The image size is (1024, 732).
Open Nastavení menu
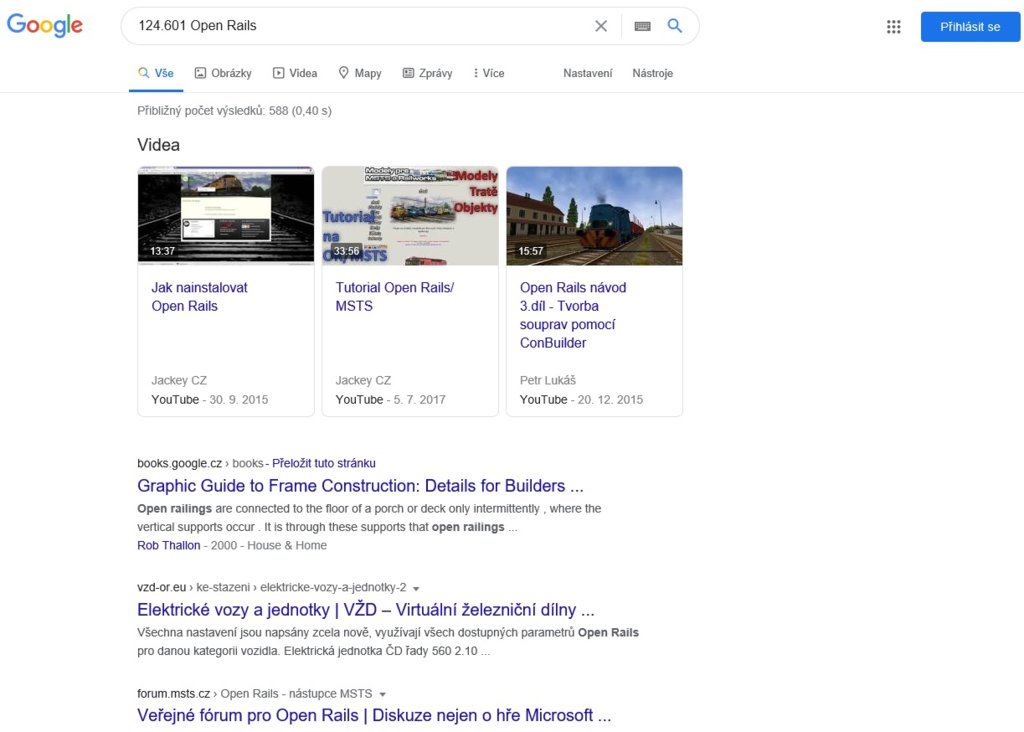tap(588, 73)
